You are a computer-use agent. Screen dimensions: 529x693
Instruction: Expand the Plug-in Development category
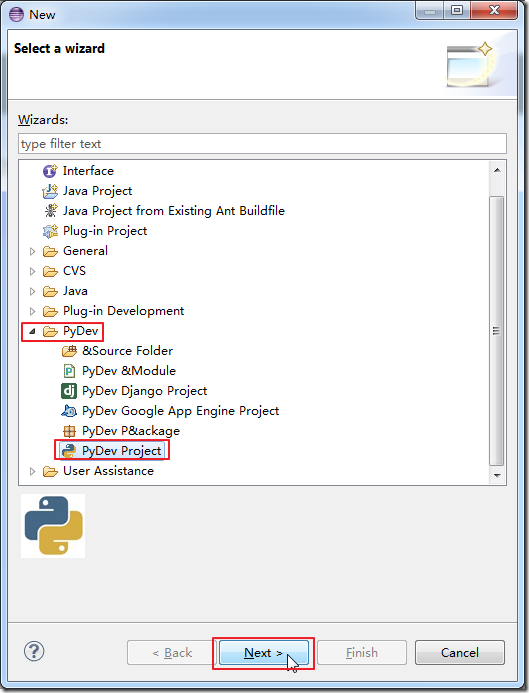[x=32, y=311]
